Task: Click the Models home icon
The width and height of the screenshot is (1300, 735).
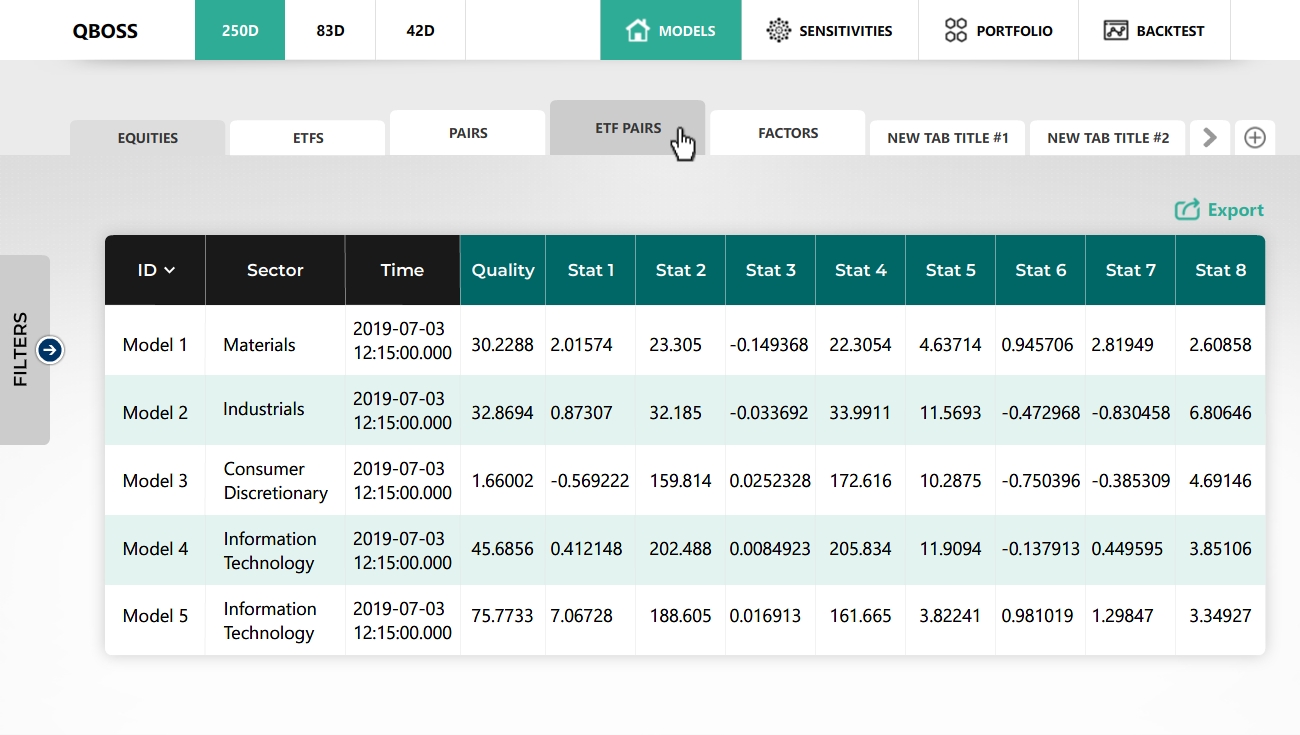Action: click(x=637, y=30)
